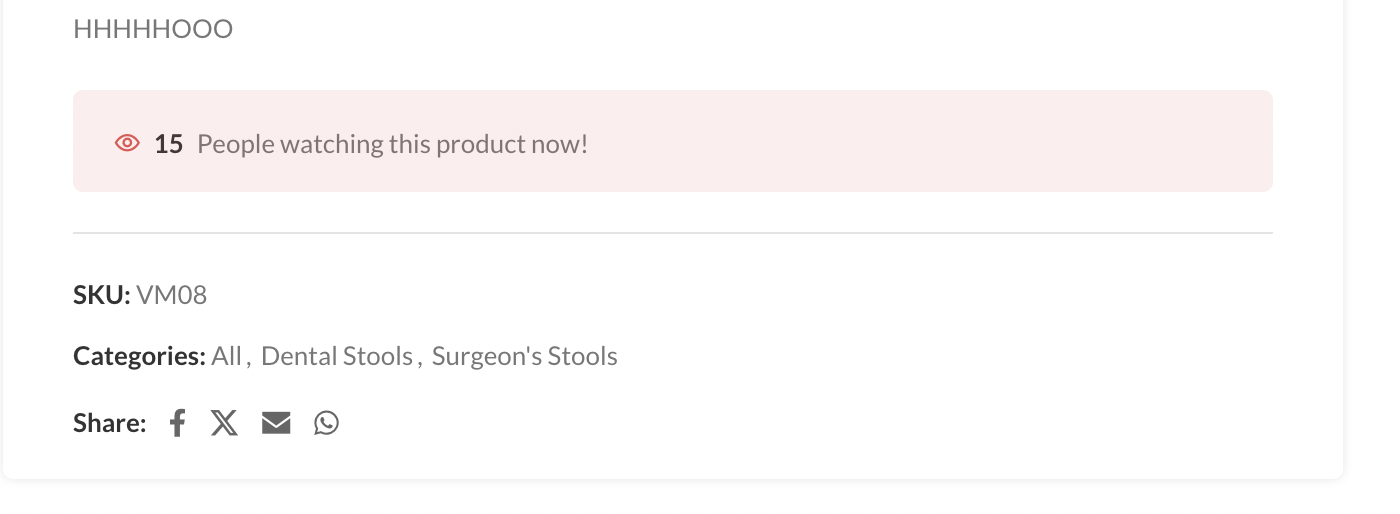Share the product on X (Twitter)
The image size is (1400, 514).
pos(224,423)
